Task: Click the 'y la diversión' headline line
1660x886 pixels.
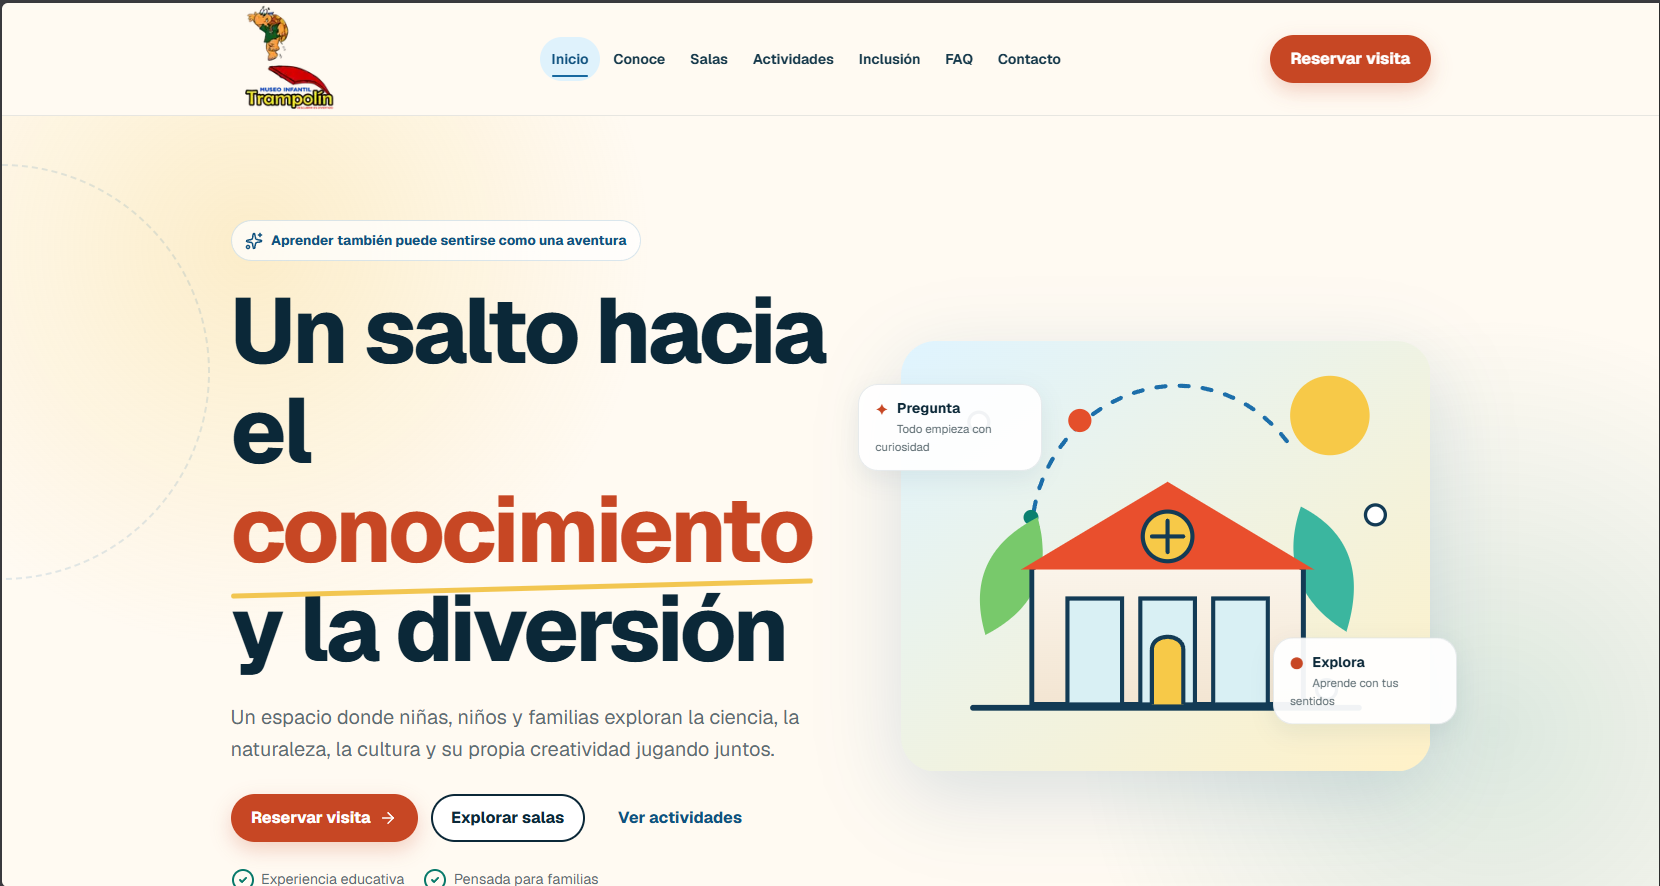Action: [508, 632]
